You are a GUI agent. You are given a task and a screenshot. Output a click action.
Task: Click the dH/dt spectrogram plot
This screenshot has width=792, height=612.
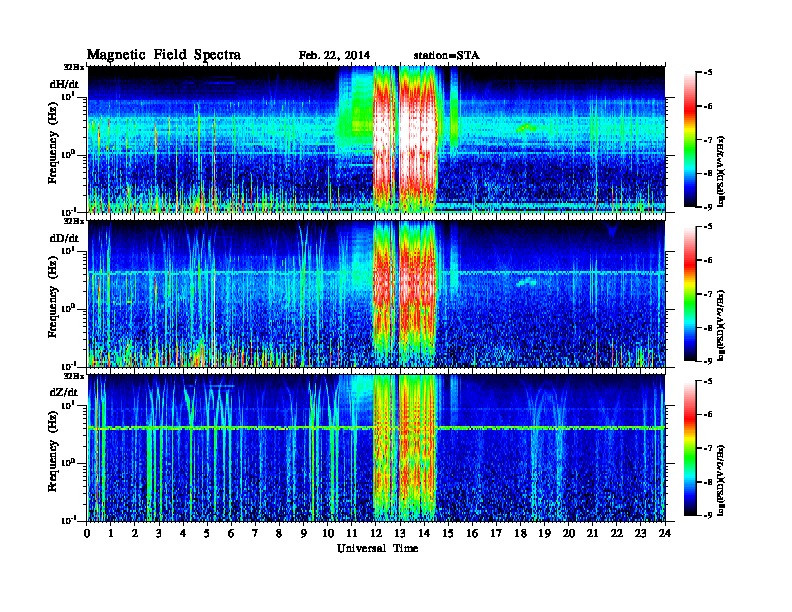[x=376, y=139]
